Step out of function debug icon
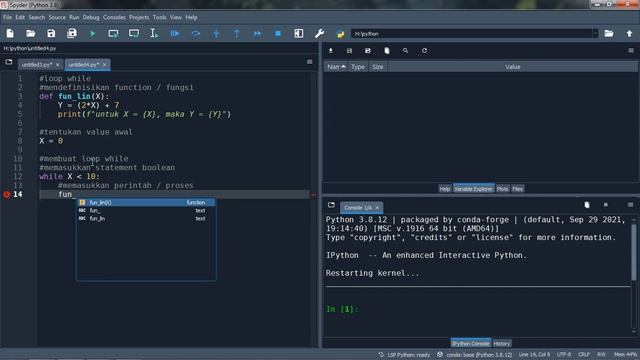The height and width of the screenshot is (360, 640). (237, 33)
